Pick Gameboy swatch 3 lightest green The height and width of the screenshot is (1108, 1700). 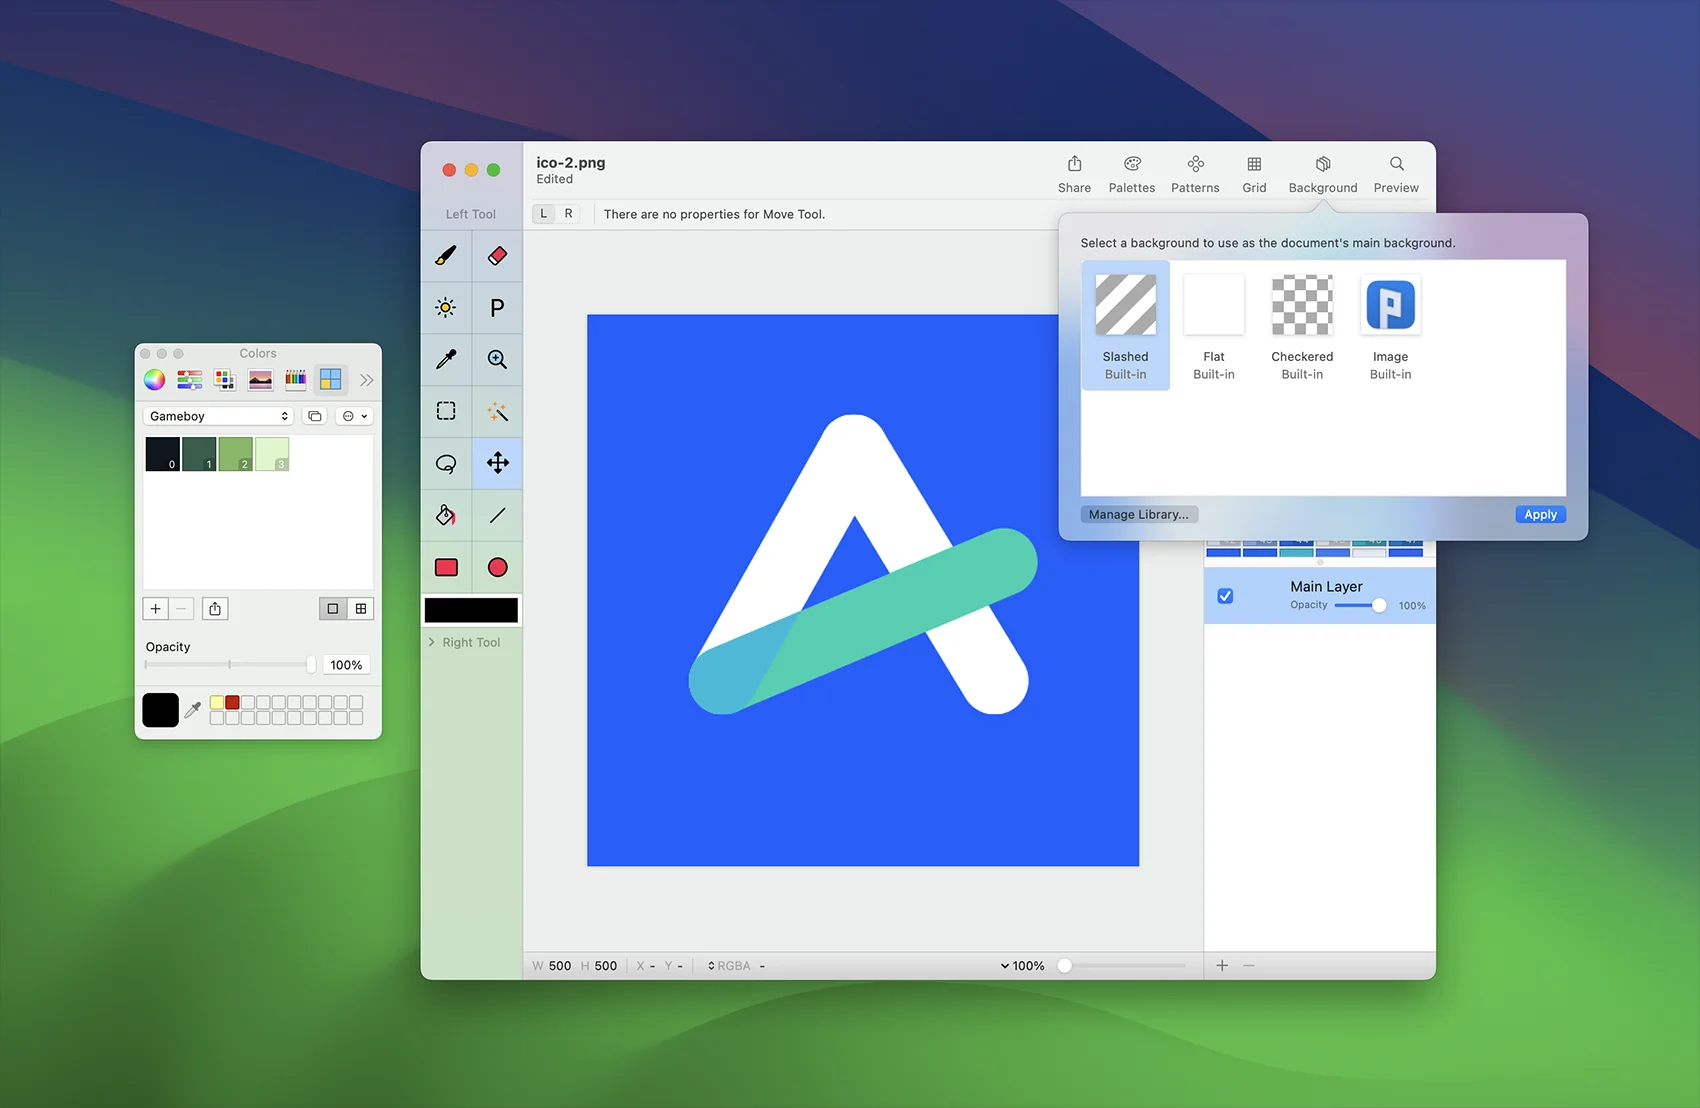[x=272, y=453]
